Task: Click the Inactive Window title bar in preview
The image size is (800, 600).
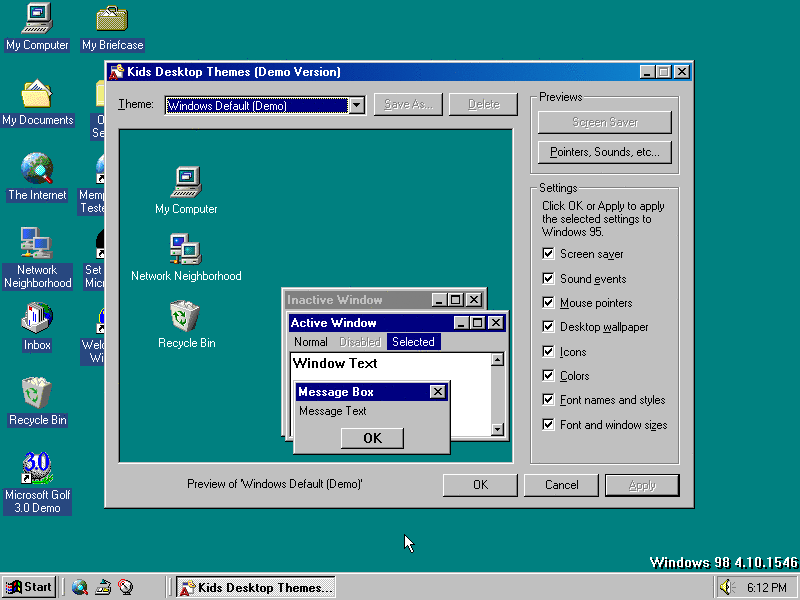Action: point(385,299)
